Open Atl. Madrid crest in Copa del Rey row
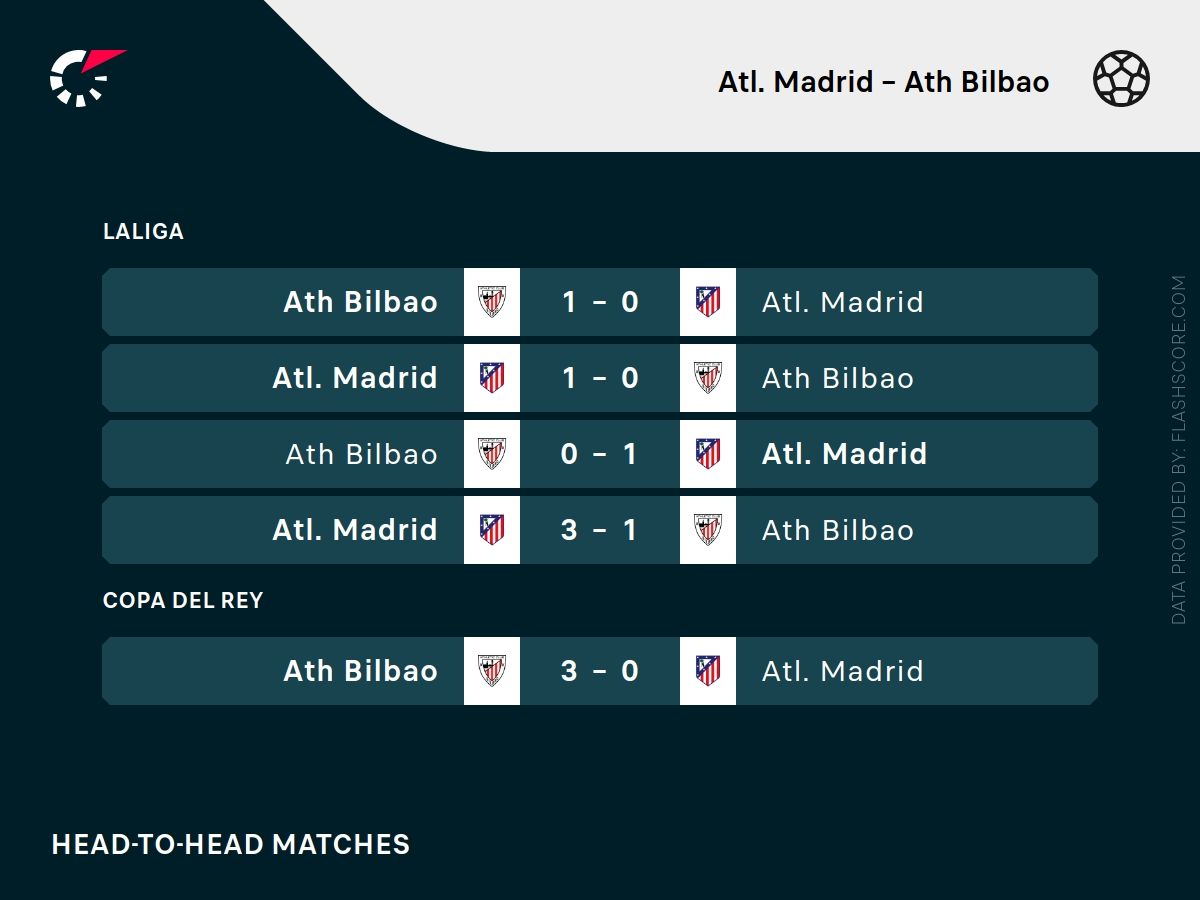Viewport: 1200px width, 900px height. (x=708, y=671)
